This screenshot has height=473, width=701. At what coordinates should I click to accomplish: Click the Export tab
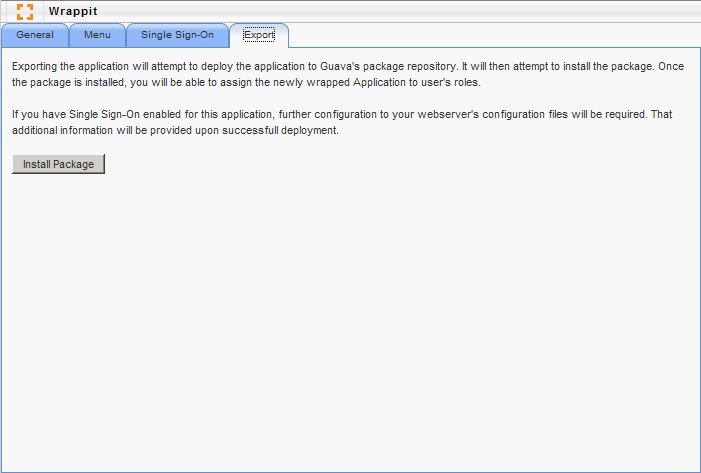tap(259, 36)
